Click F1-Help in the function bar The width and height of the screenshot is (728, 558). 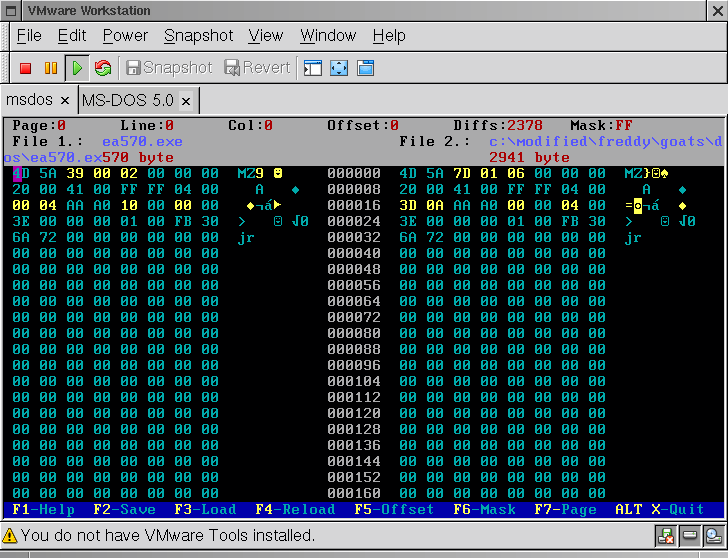(x=43, y=509)
